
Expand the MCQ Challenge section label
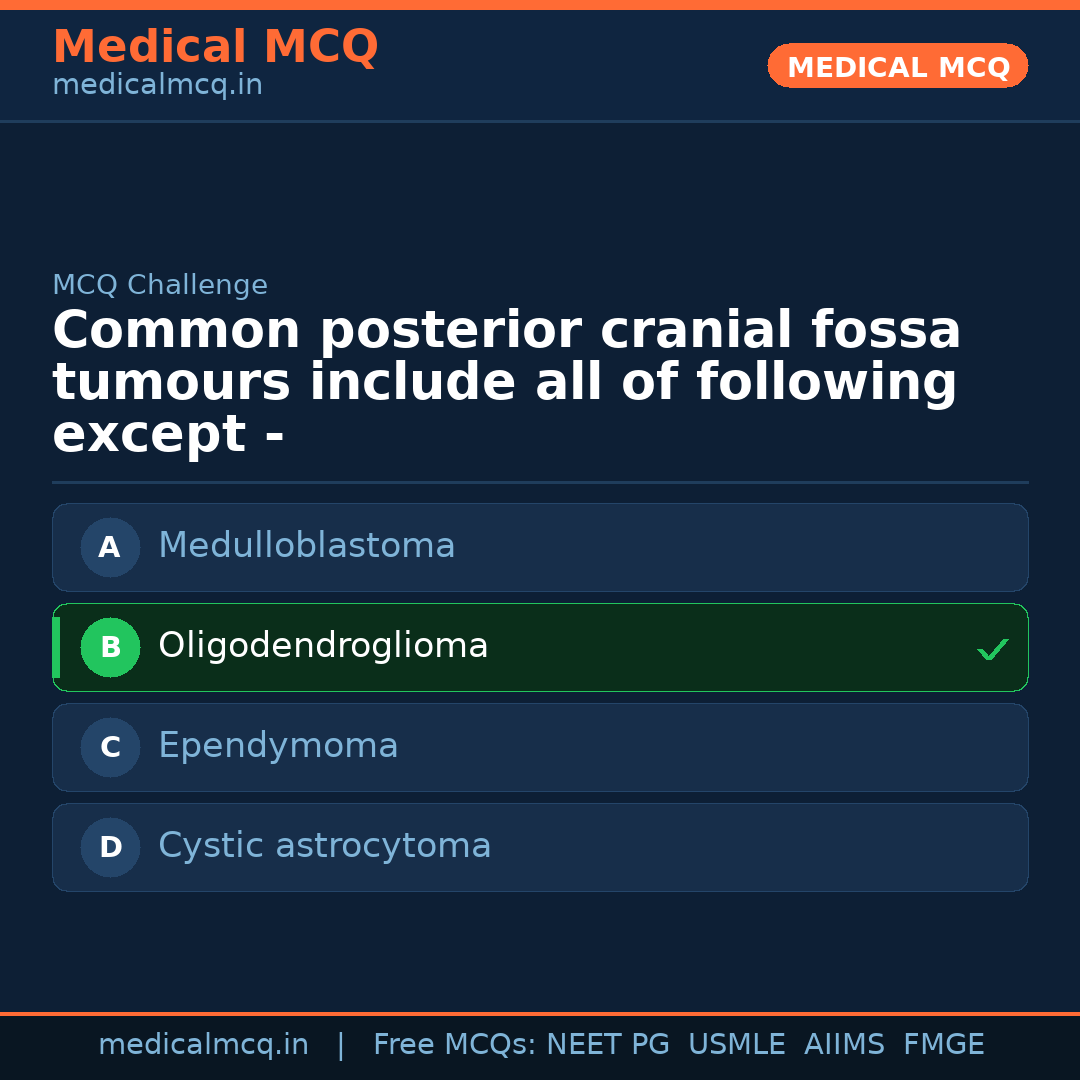tap(160, 285)
